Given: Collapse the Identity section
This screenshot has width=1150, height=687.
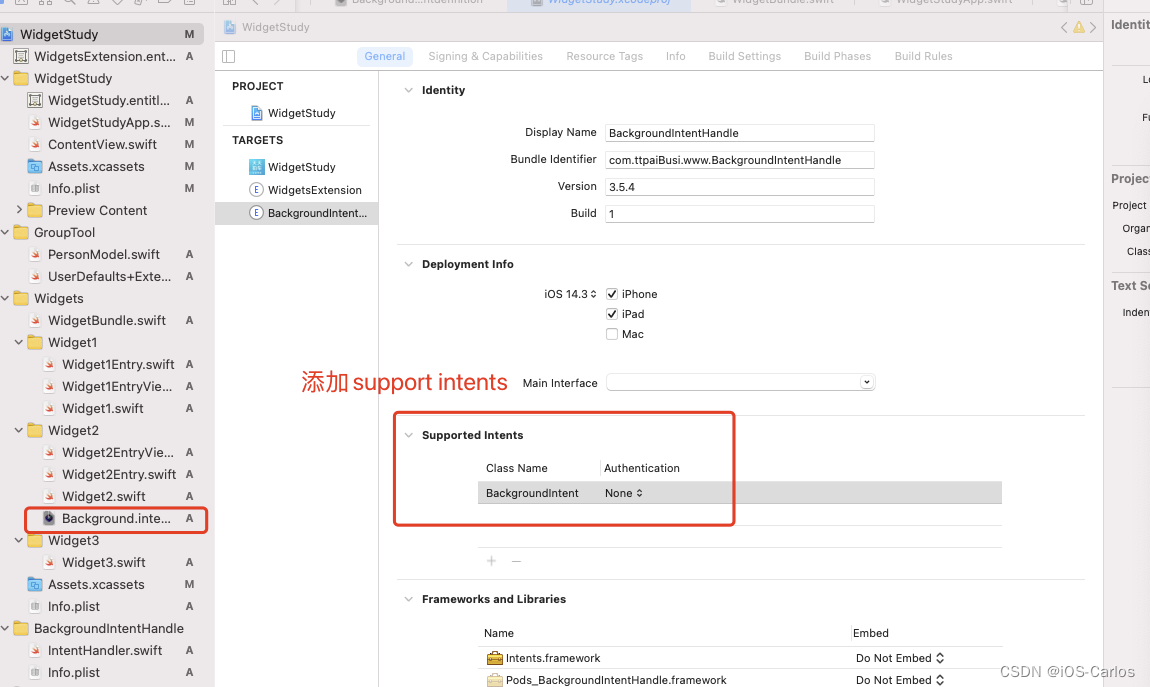Looking at the screenshot, I should click(x=409, y=90).
